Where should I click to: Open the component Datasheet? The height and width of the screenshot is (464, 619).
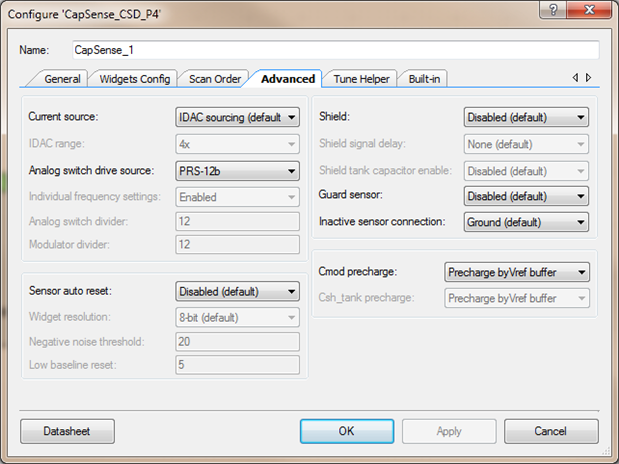(68, 431)
